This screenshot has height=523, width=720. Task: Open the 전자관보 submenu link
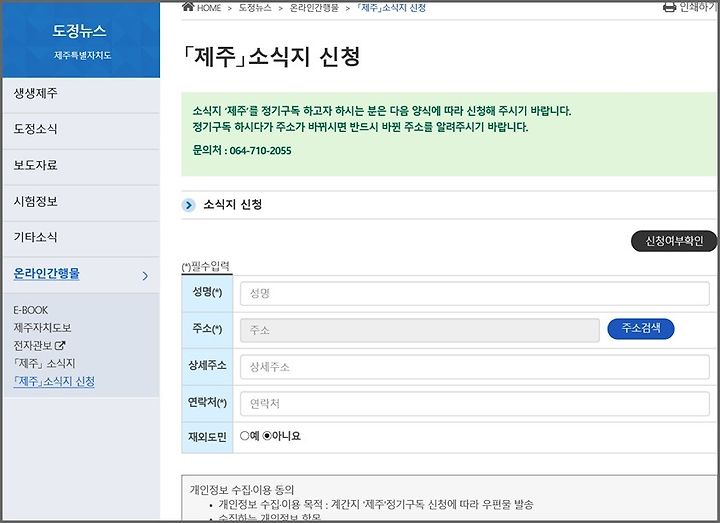(x=33, y=345)
